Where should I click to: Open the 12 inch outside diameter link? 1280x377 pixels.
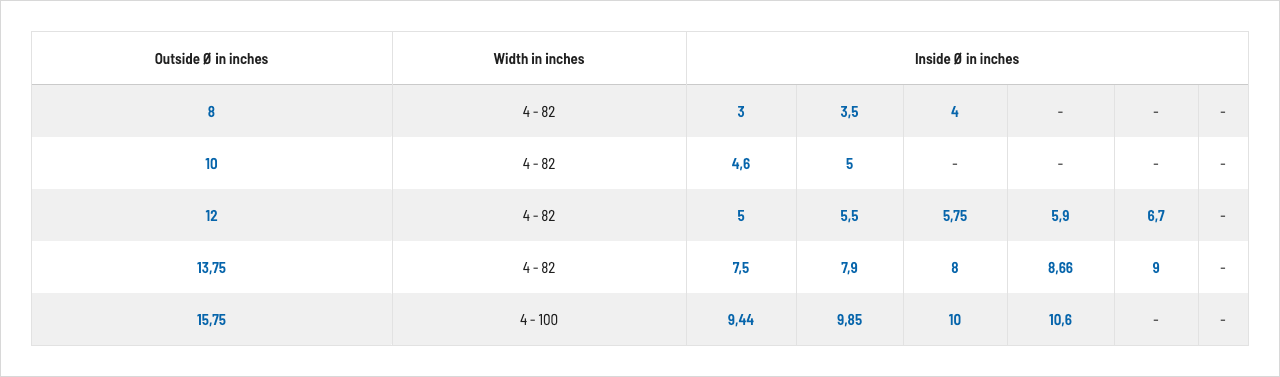[x=211, y=216]
